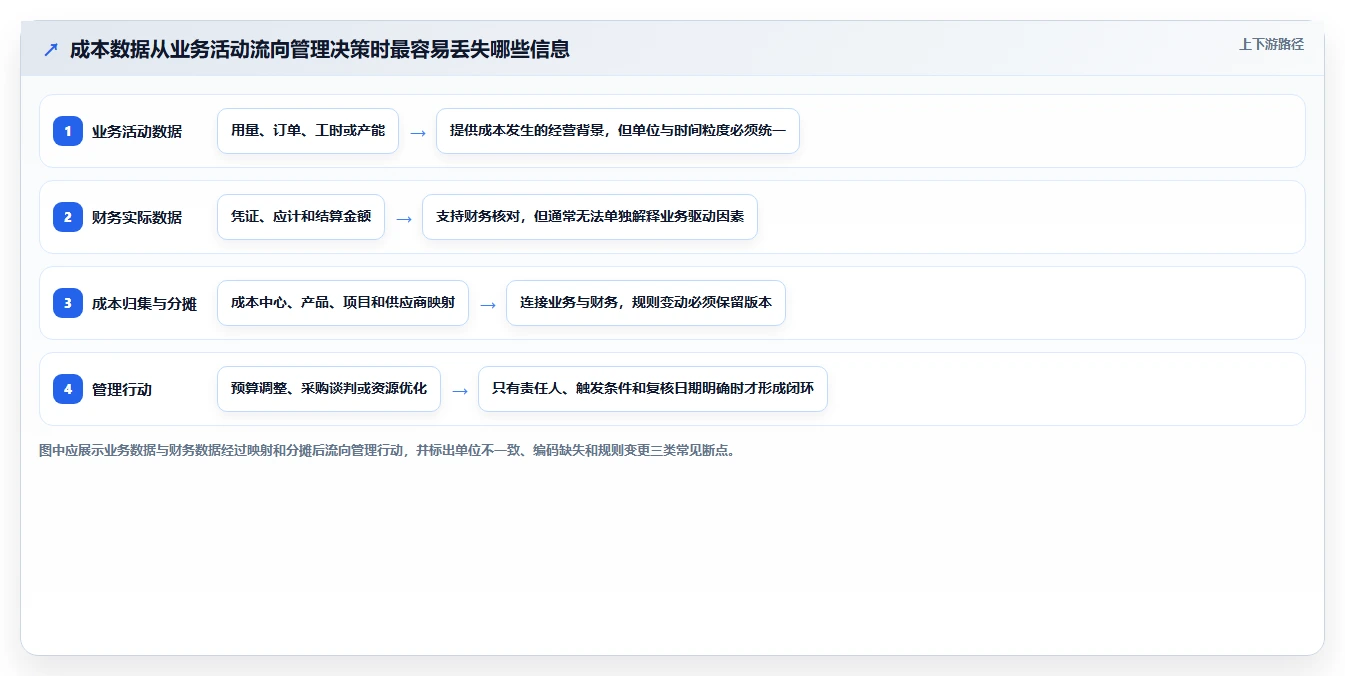Click the title about 成本数据 flowing to 管理决策
This screenshot has height=676, width=1345.
click(x=320, y=49)
